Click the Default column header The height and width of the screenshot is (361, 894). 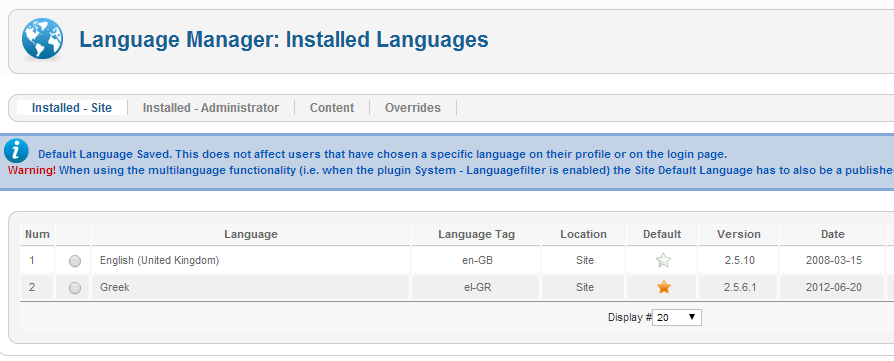click(x=662, y=234)
